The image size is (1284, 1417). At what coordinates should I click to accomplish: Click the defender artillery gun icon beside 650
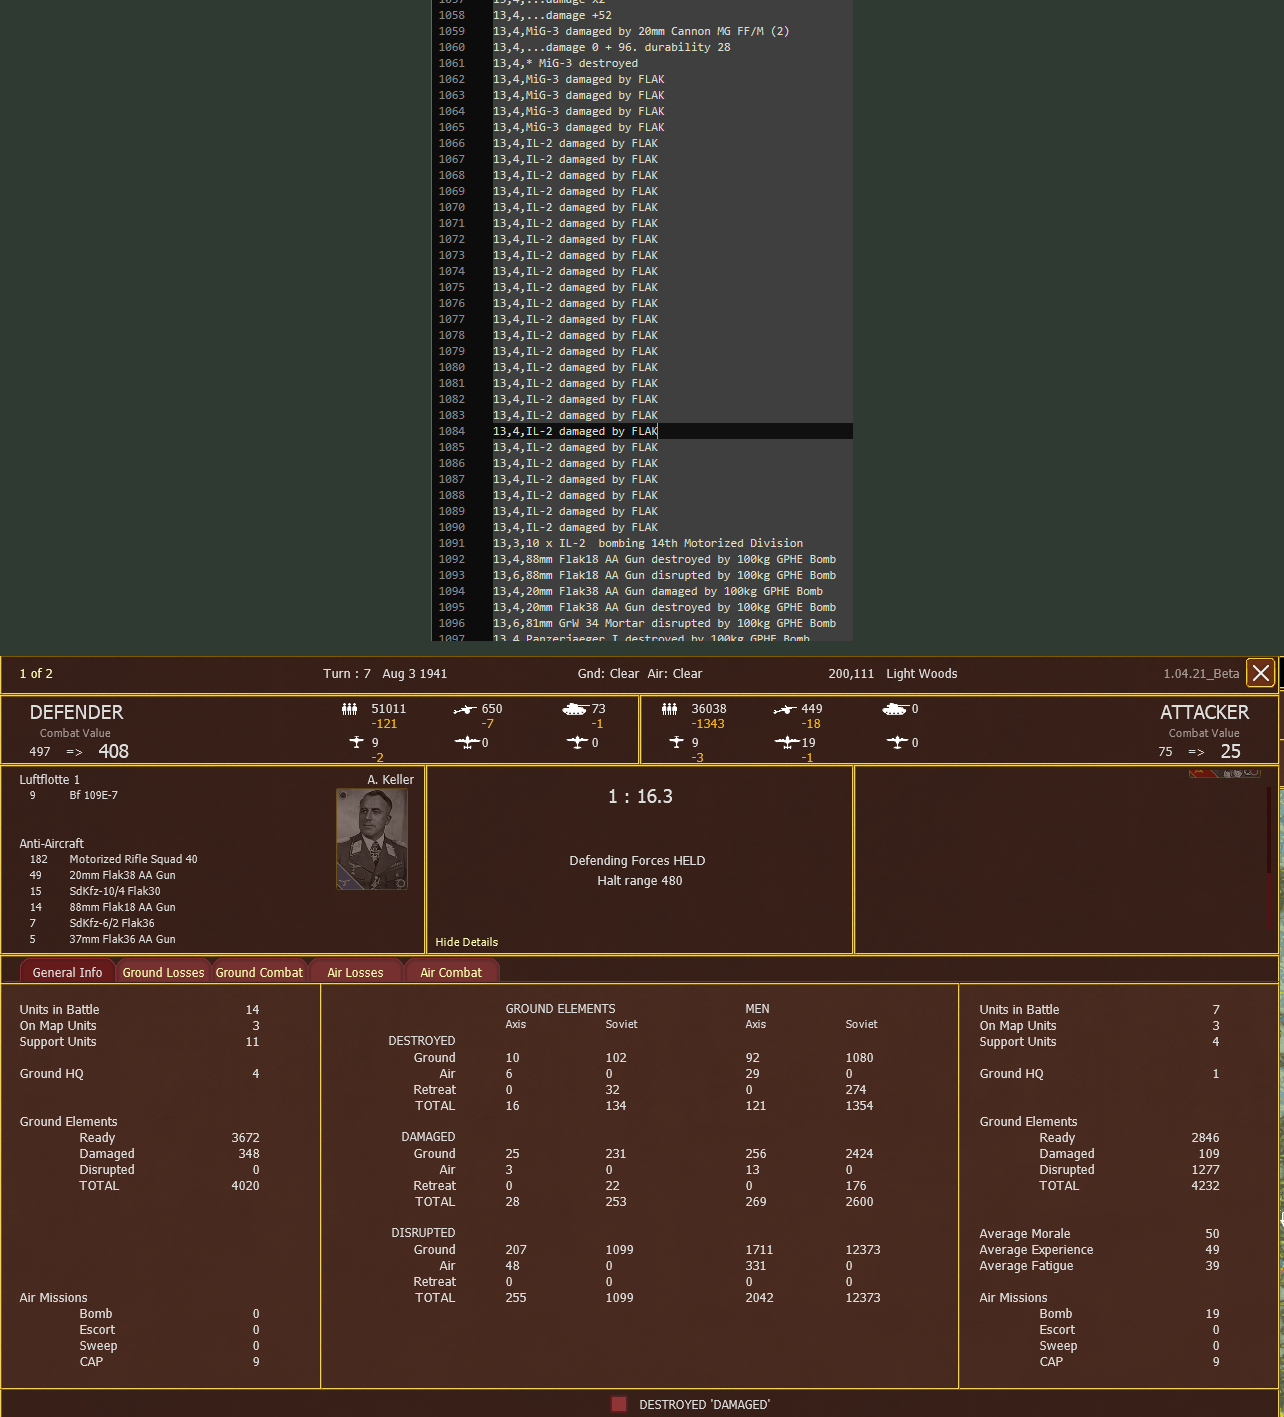pos(465,709)
